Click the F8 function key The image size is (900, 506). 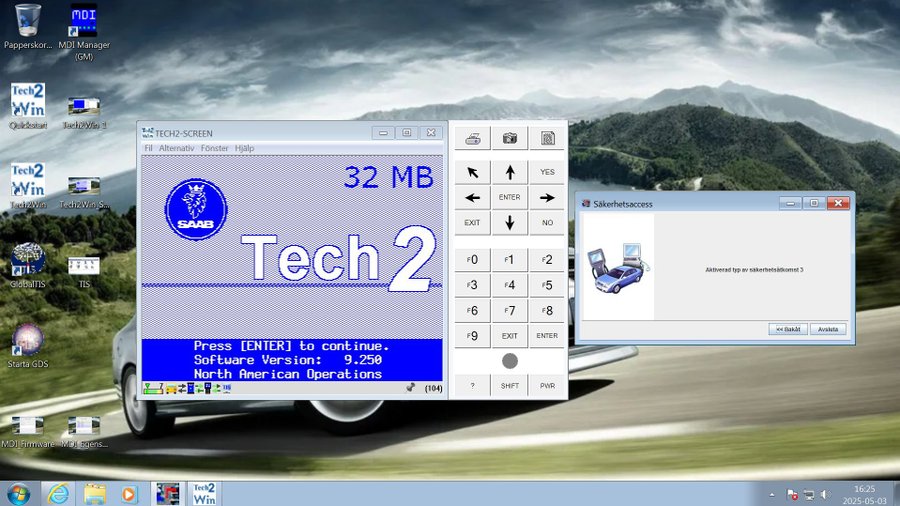coord(547,310)
